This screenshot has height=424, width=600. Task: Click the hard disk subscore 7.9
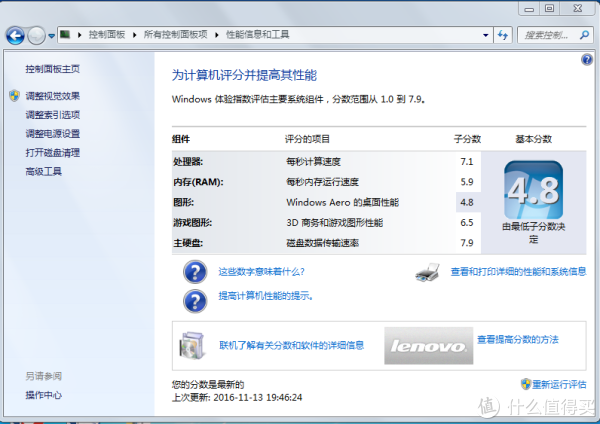pos(467,243)
